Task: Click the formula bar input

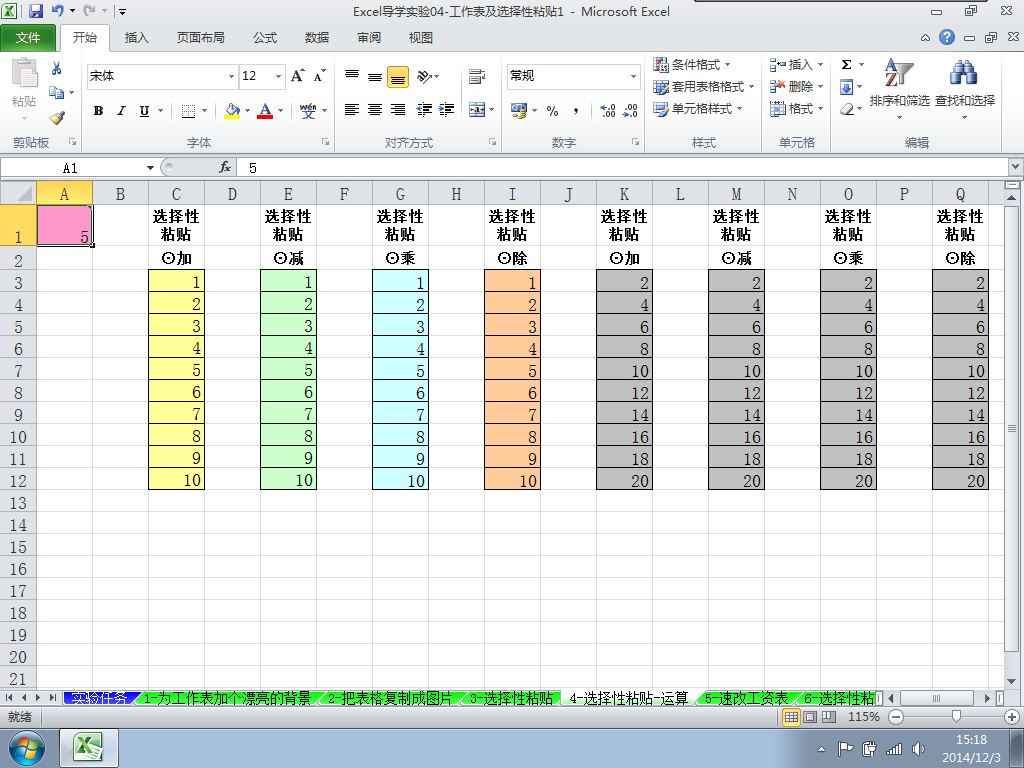Action: (624, 168)
